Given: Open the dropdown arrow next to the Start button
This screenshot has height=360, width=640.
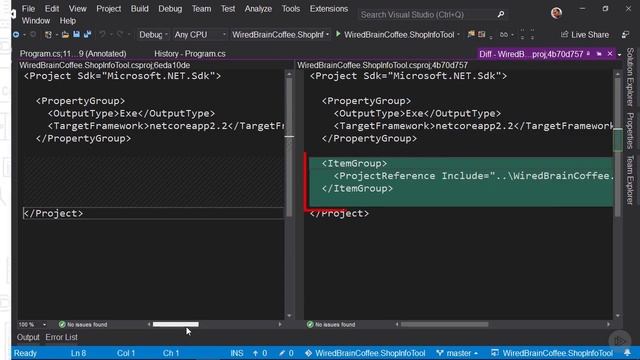Looking at the screenshot, I should [458, 35].
